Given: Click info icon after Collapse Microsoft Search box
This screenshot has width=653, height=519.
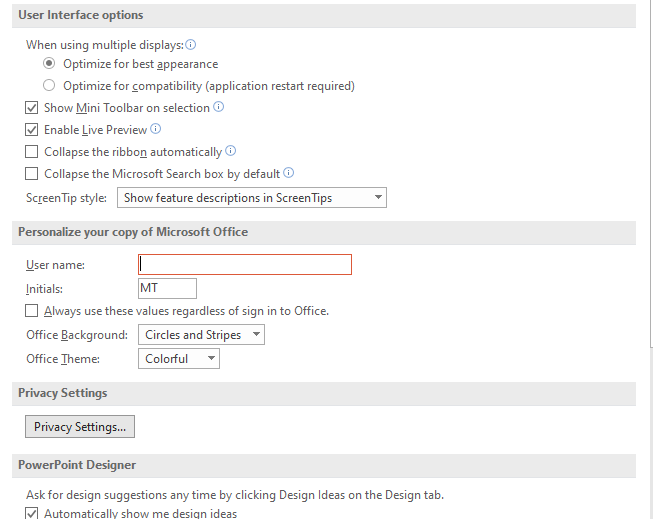Looking at the screenshot, I should [x=289, y=173].
